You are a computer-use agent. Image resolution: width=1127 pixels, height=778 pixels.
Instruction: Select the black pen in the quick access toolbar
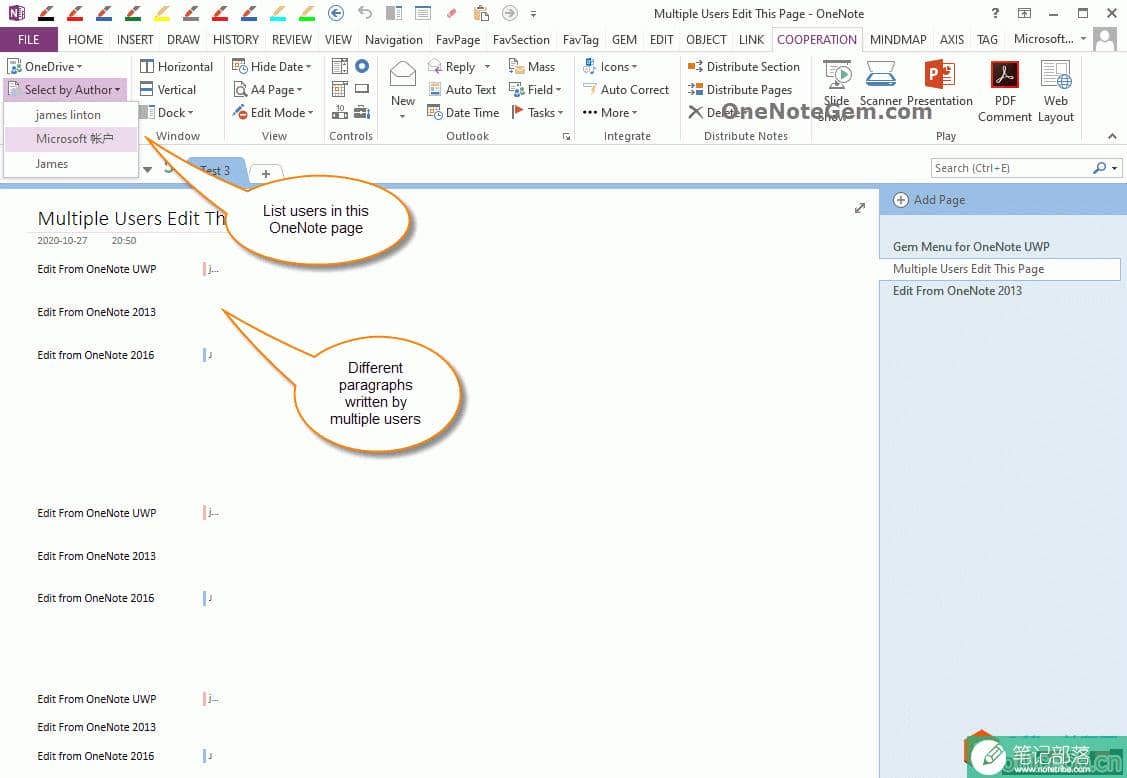click(46, 13)
